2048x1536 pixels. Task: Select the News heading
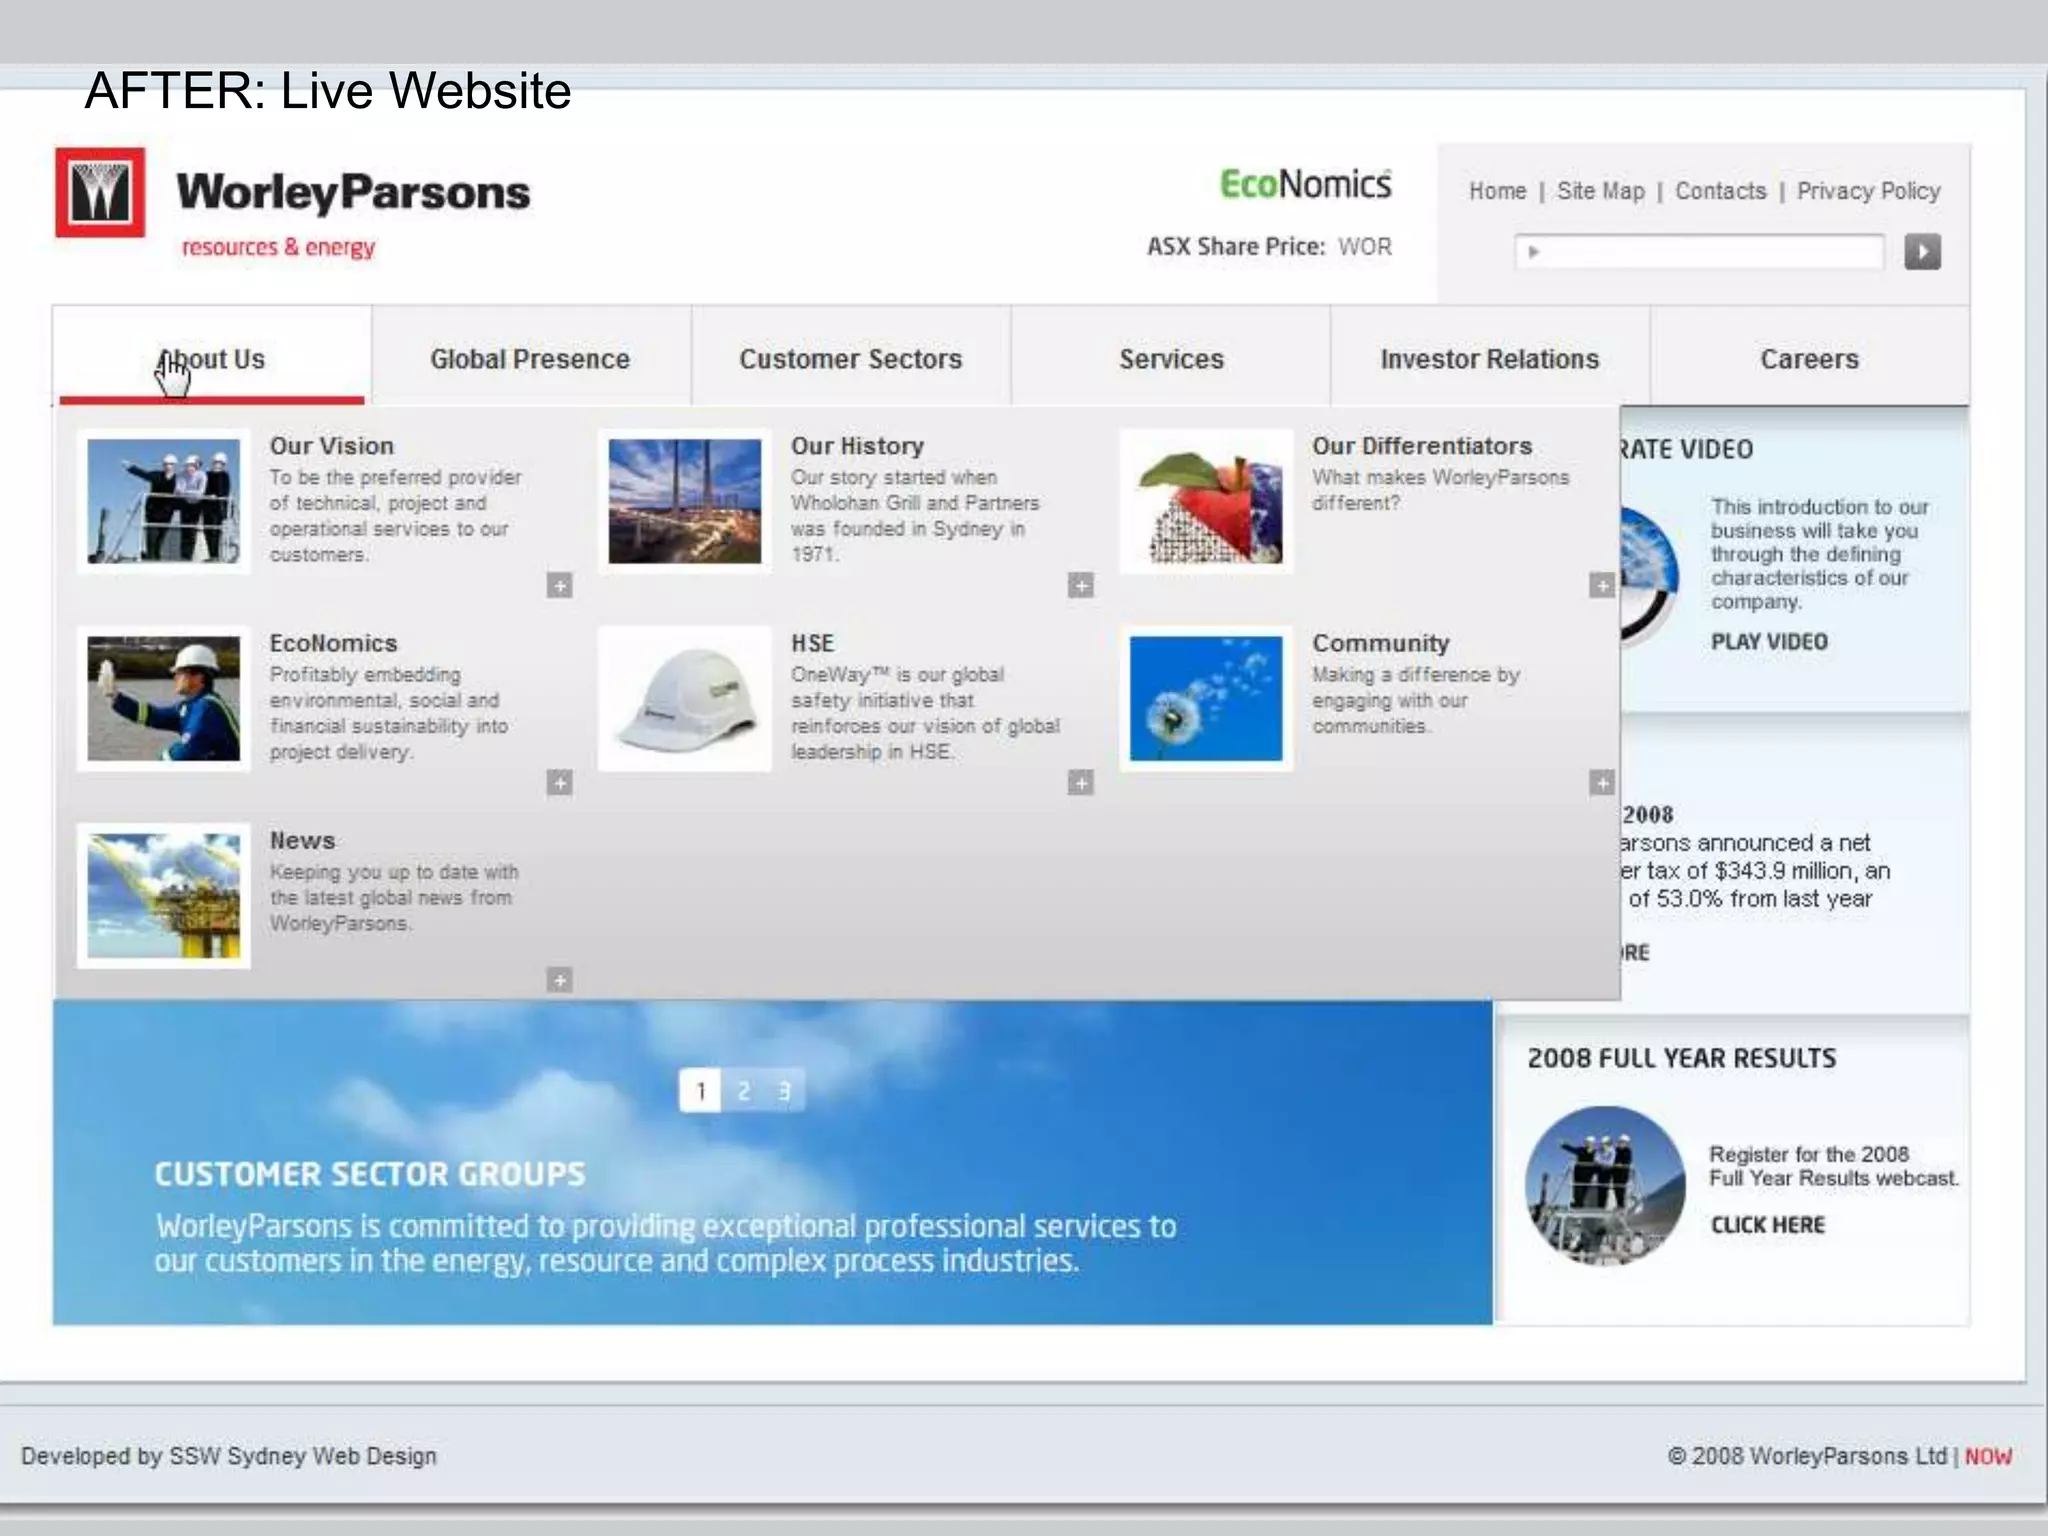(302, 840)
